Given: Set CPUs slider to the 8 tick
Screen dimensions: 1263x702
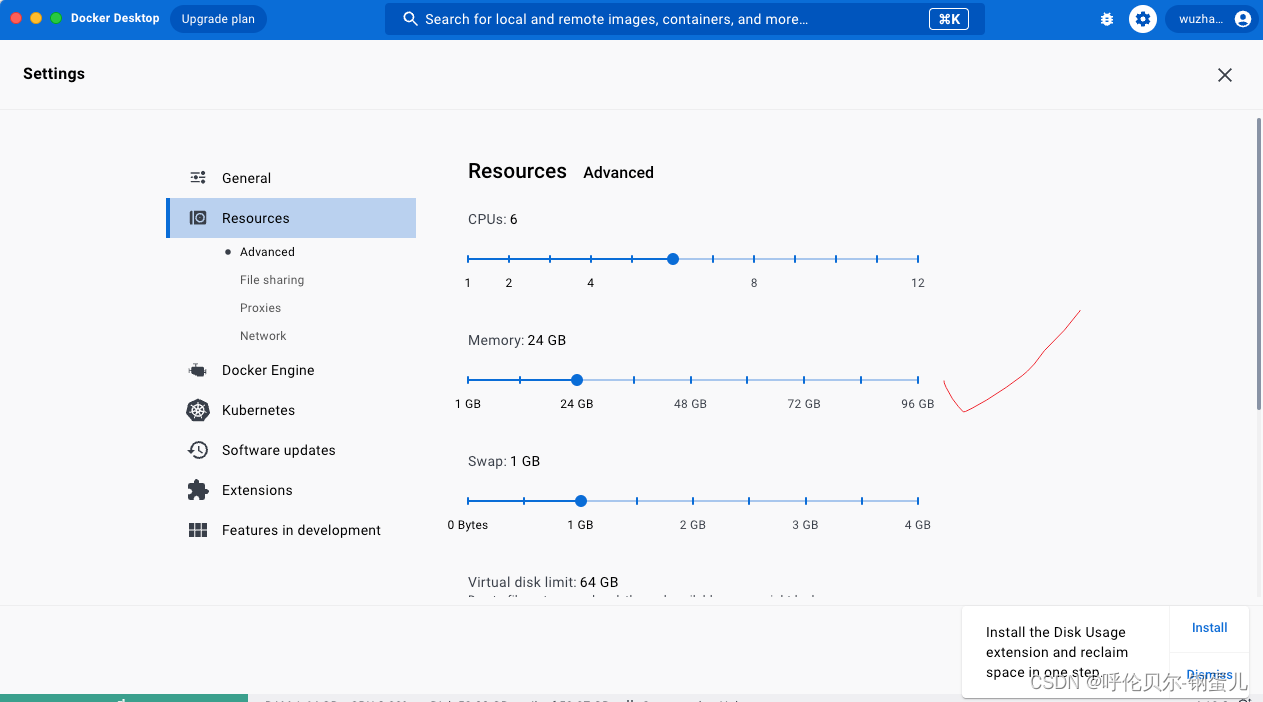Looking at the screenshot, I should (x=754, y=259).
